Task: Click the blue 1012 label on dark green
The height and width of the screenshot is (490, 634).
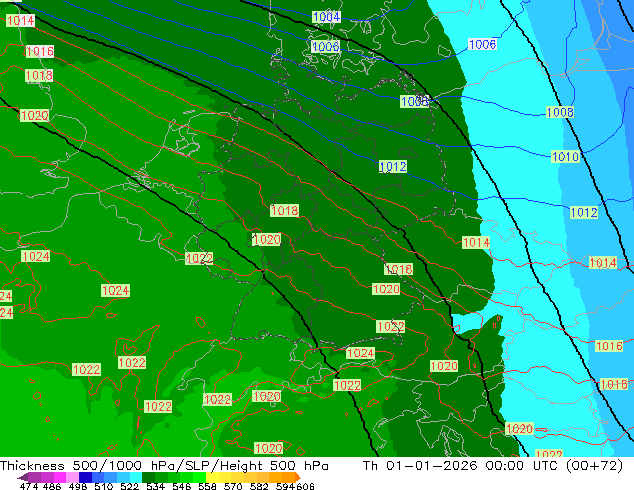Action: point(393,166)
